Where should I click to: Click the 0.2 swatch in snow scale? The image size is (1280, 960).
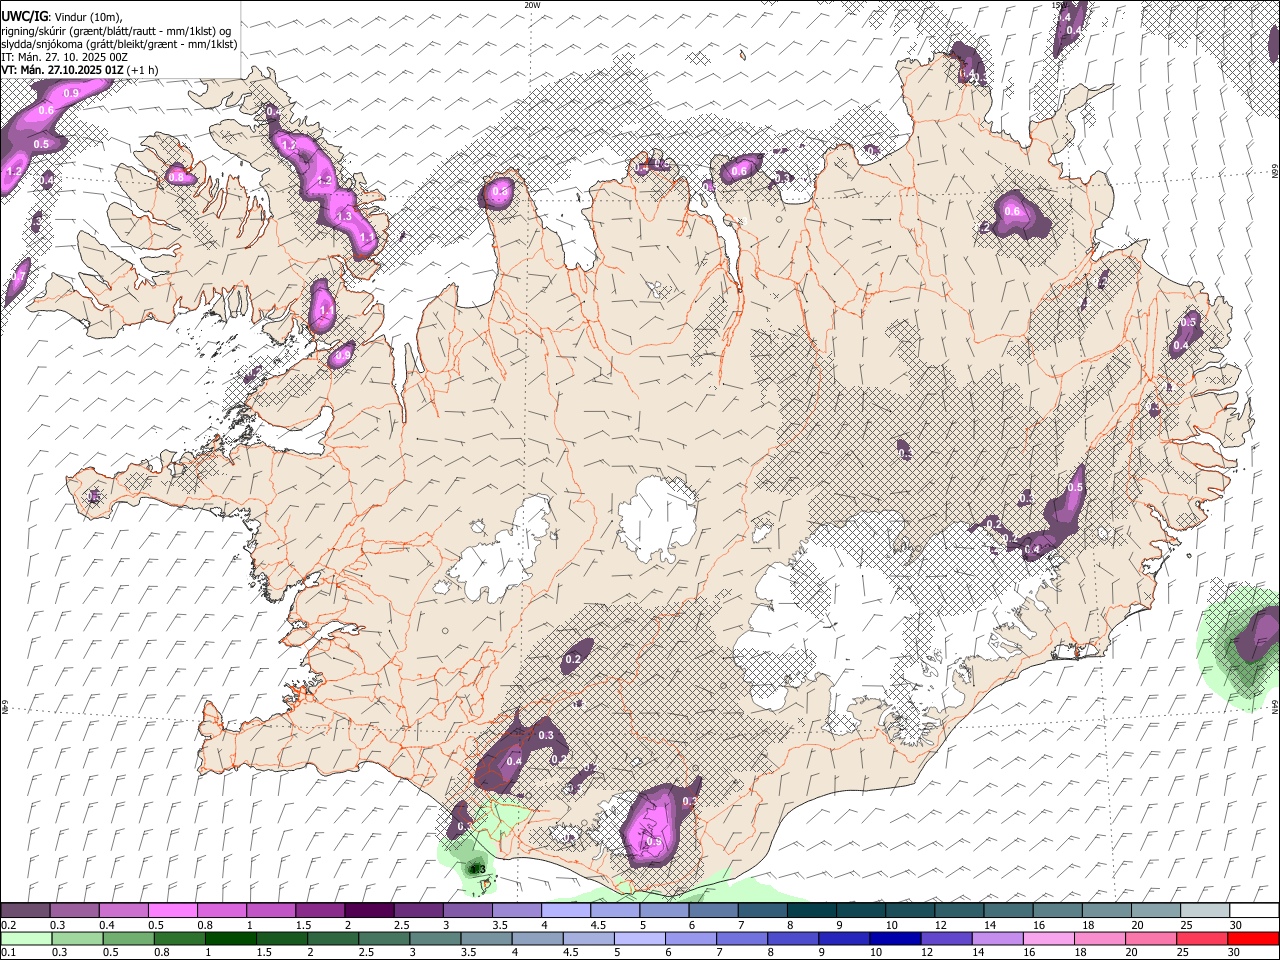tap(25, 911)
